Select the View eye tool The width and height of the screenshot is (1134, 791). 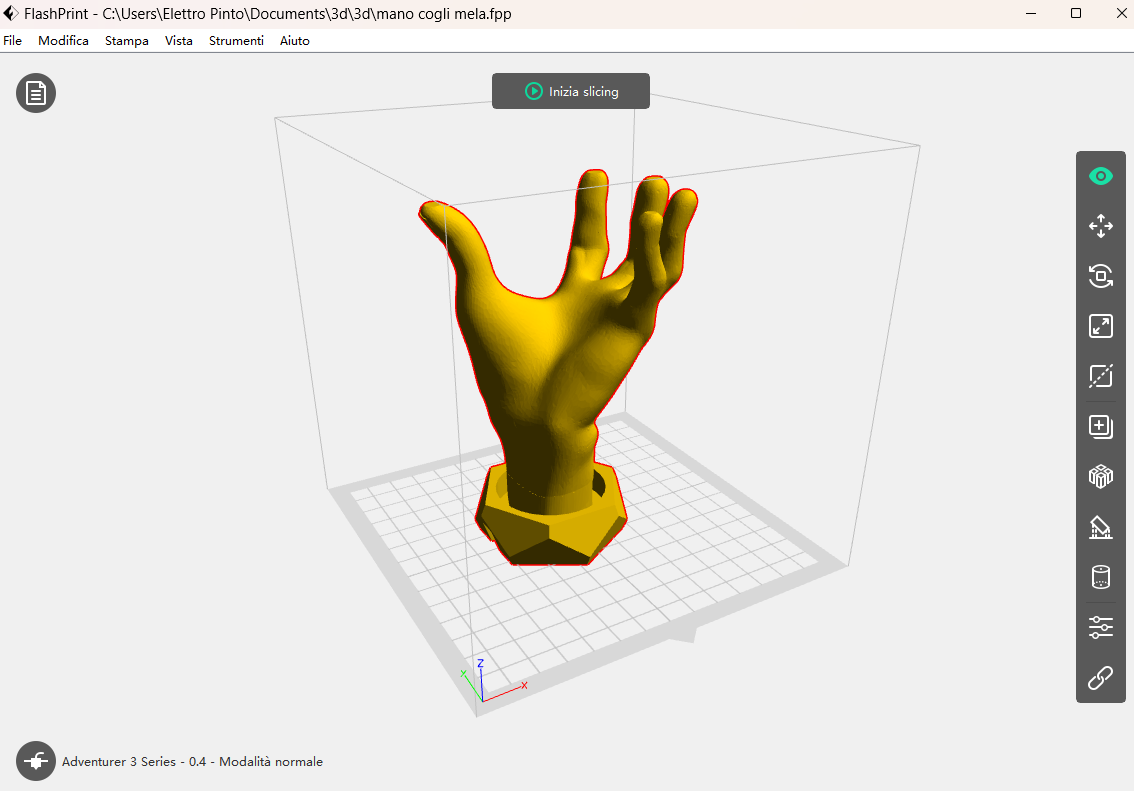[1100, 177]
